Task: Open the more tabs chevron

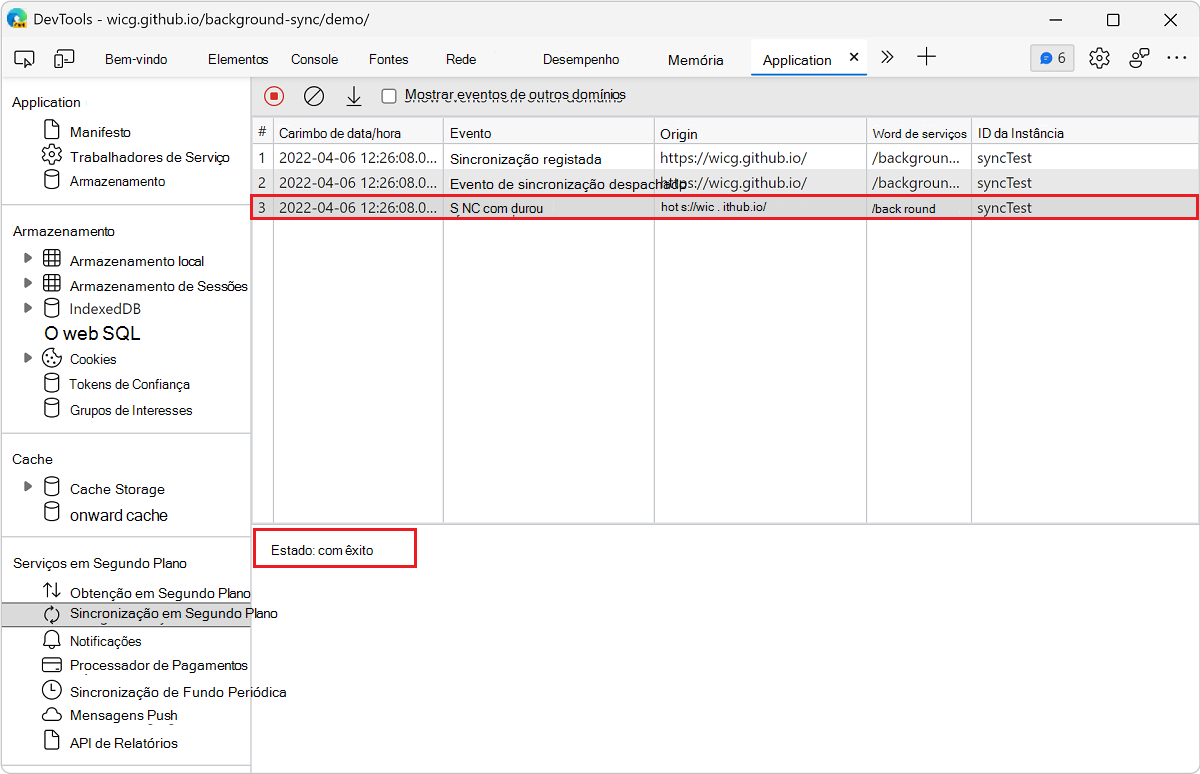Action: coord(887,58)
